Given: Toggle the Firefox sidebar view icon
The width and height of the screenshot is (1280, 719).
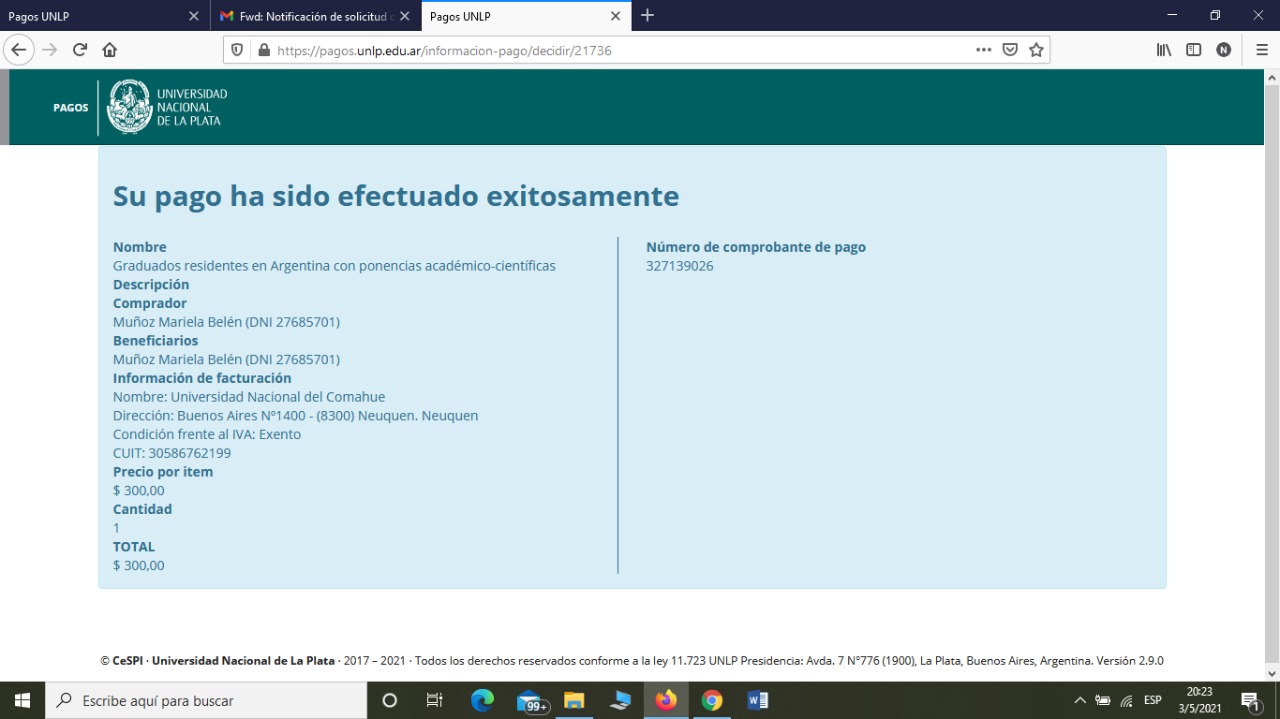Looking at the screenshot, I should point(1193,50).
